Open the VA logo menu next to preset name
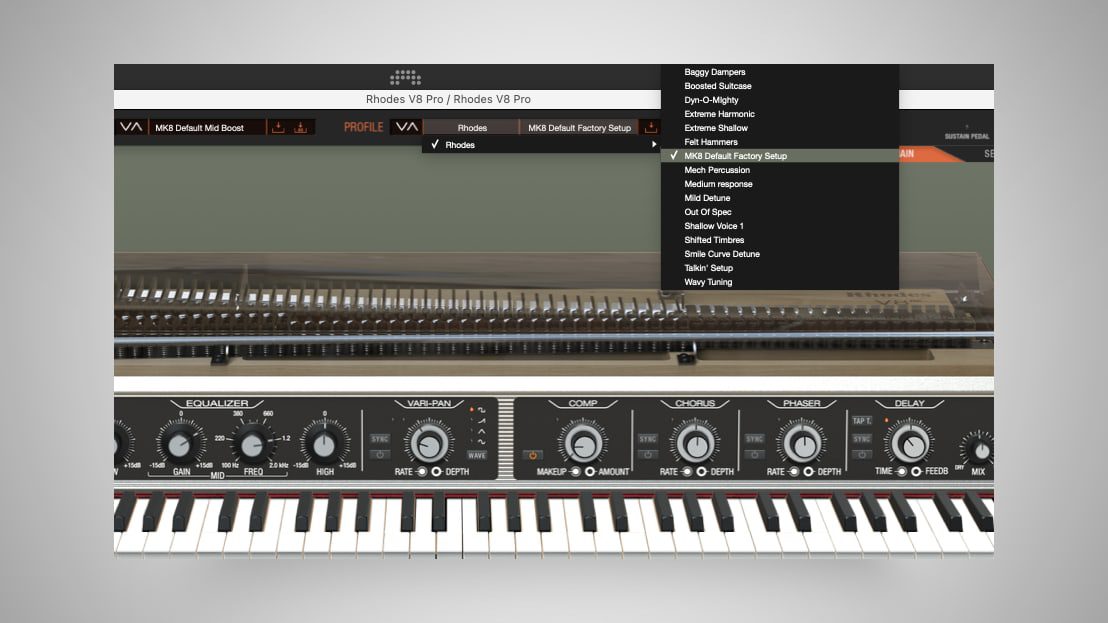This screenshot has width=1108, height=623. point(130,127)
